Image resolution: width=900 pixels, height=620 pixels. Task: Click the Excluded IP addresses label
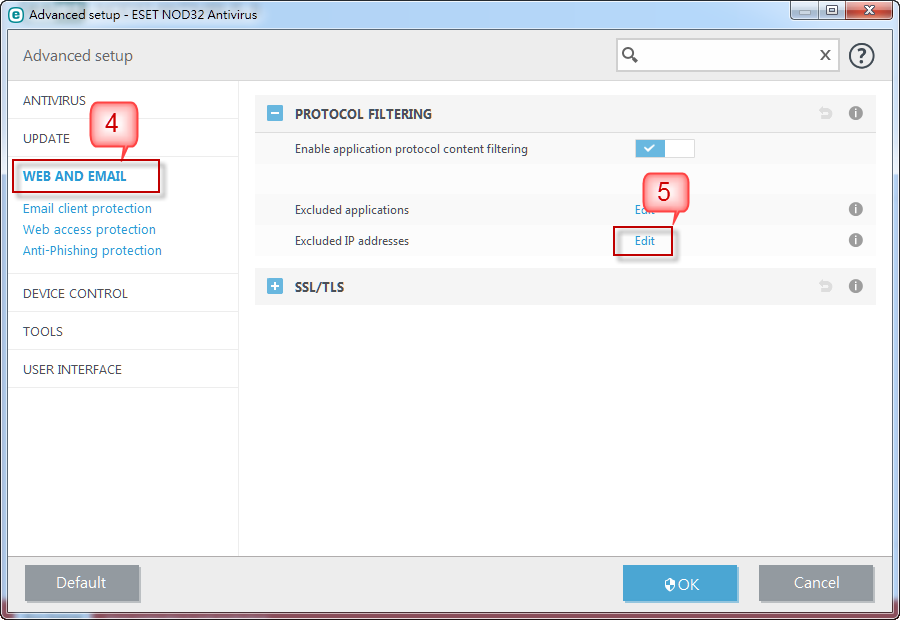(x=352, y=241)
